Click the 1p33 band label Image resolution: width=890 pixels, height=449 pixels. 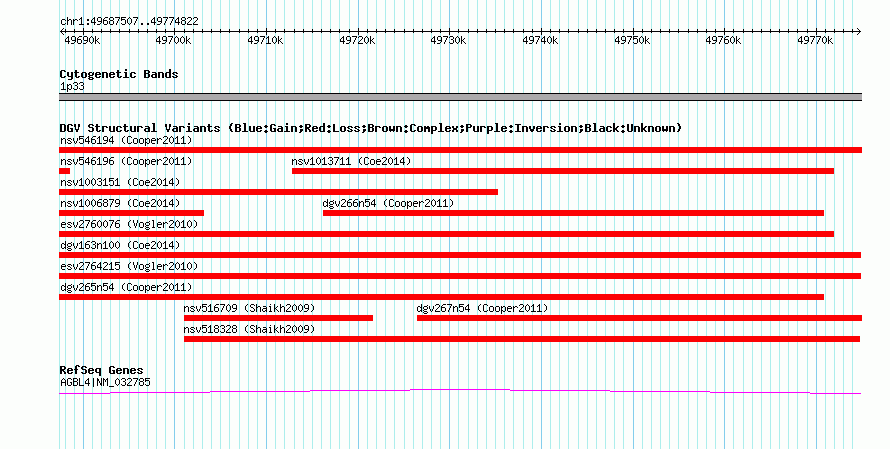click(x=72, y=87)
